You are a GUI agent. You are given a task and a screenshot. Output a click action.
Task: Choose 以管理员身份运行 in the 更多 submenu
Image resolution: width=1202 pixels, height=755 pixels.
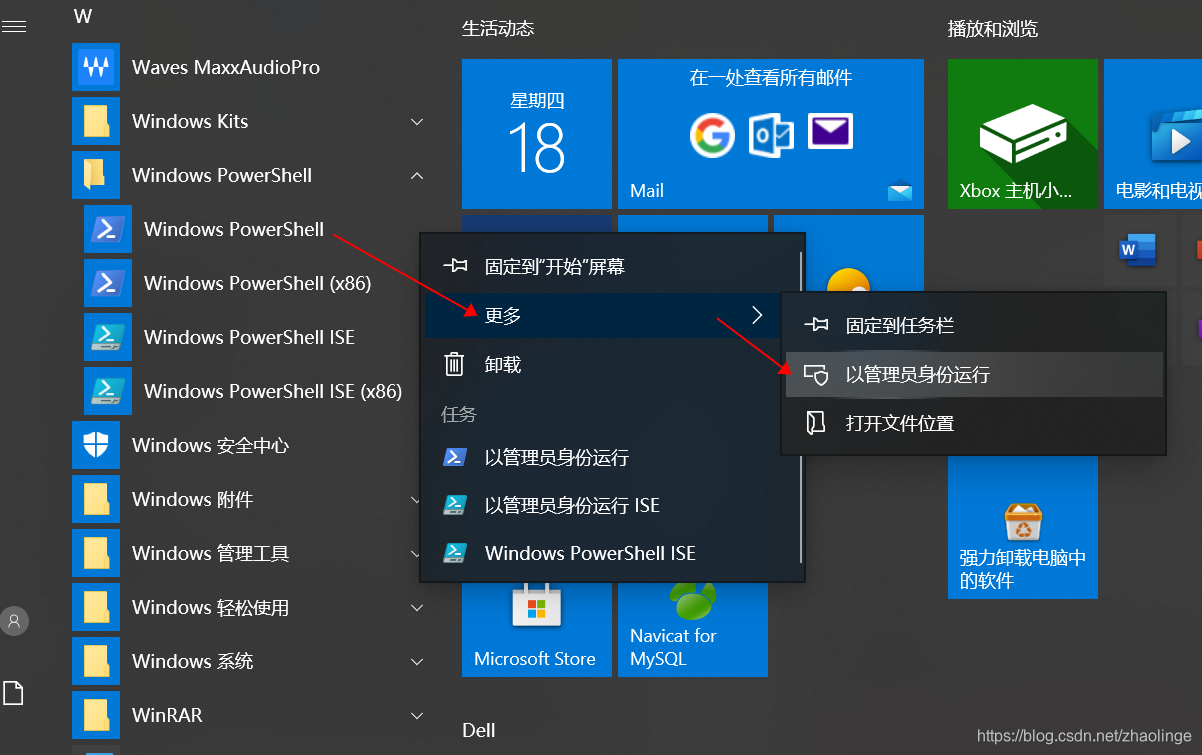tap(973, 374)
